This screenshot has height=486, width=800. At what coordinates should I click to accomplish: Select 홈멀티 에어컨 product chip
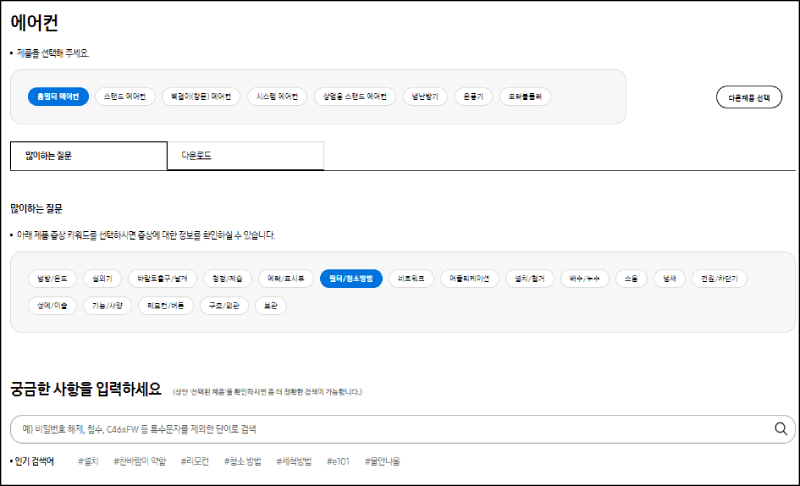(58, 96)
